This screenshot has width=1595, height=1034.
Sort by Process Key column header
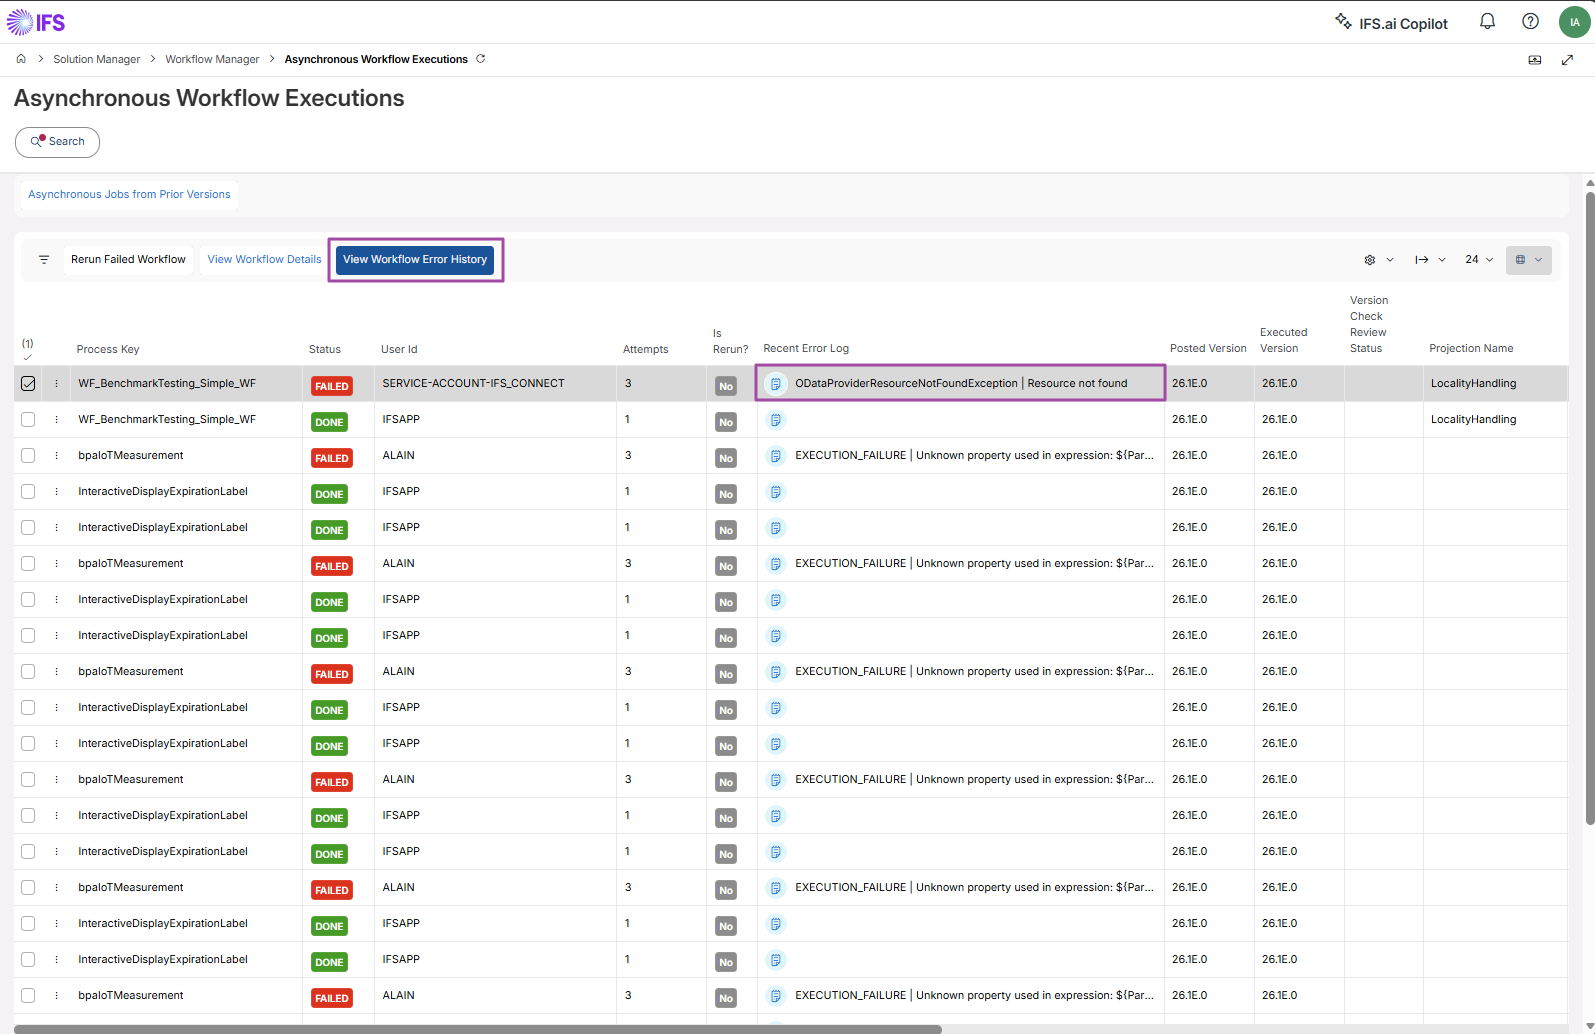[108, 349]
